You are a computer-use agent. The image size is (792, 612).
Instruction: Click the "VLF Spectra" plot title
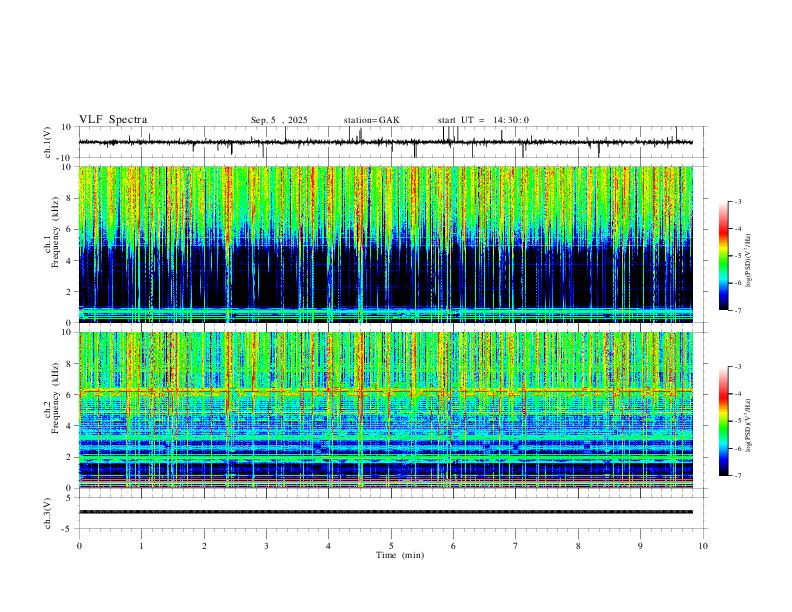tap(113, 120)
